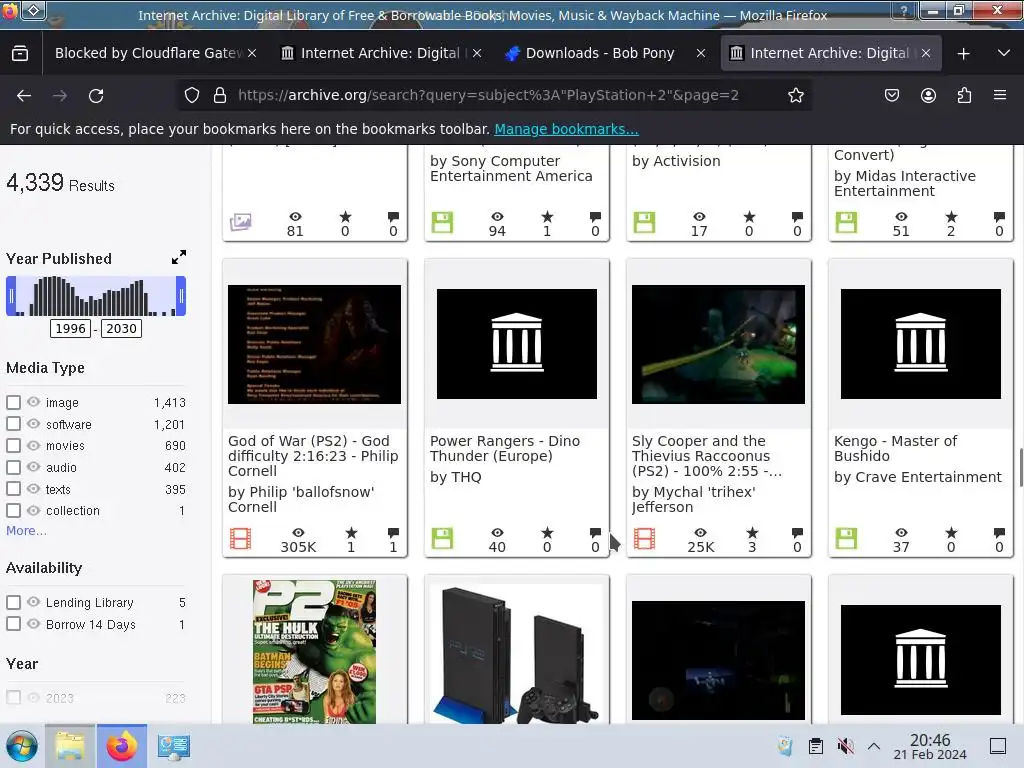Edit the 1996 start year field
Image resolution: width=1024 pixels, height=768 pixels.
(71, 328)
